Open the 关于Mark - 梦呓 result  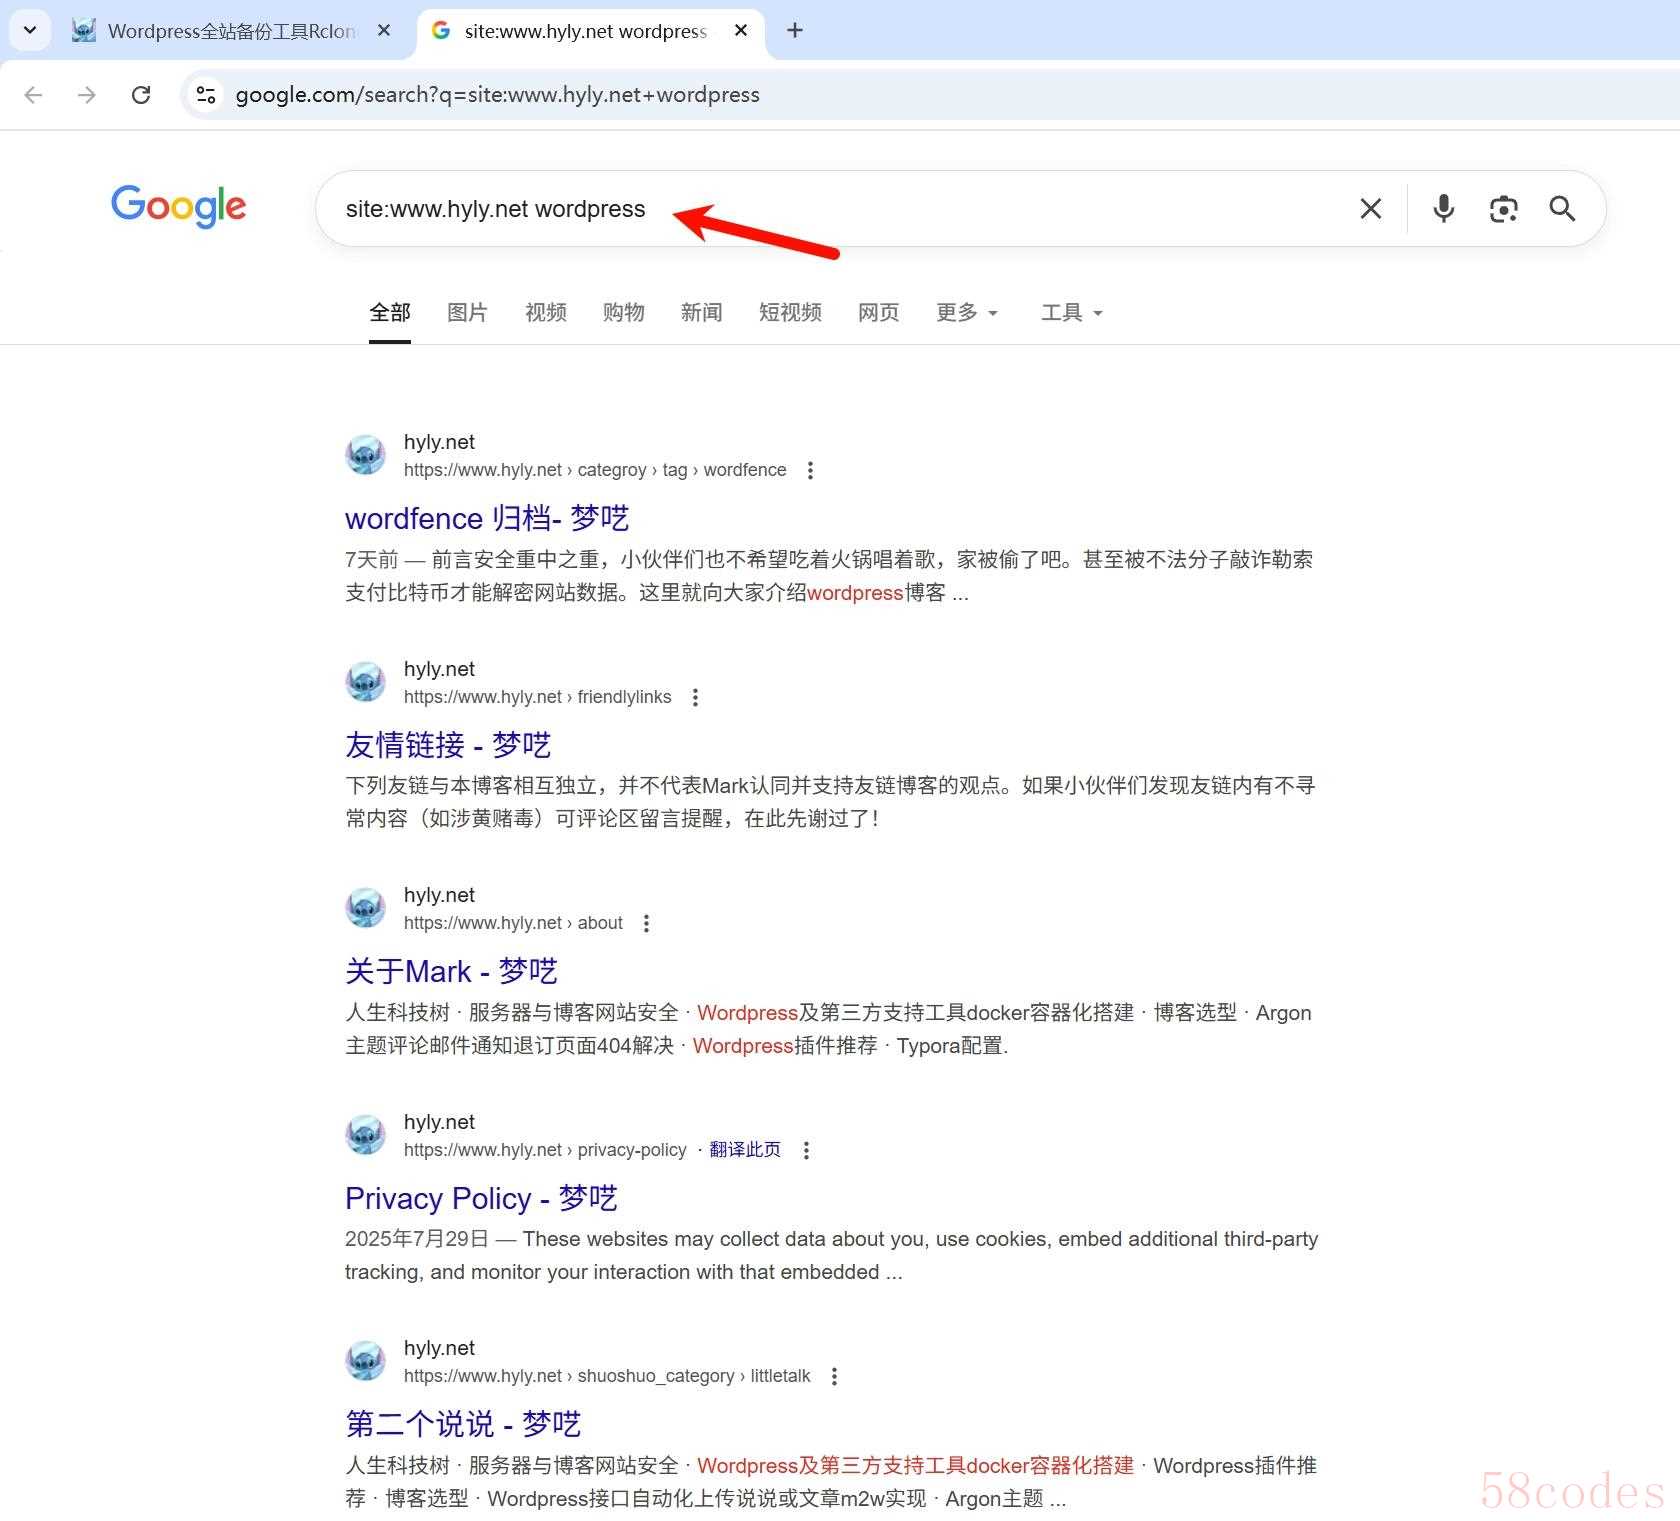[x=451, y=971]
